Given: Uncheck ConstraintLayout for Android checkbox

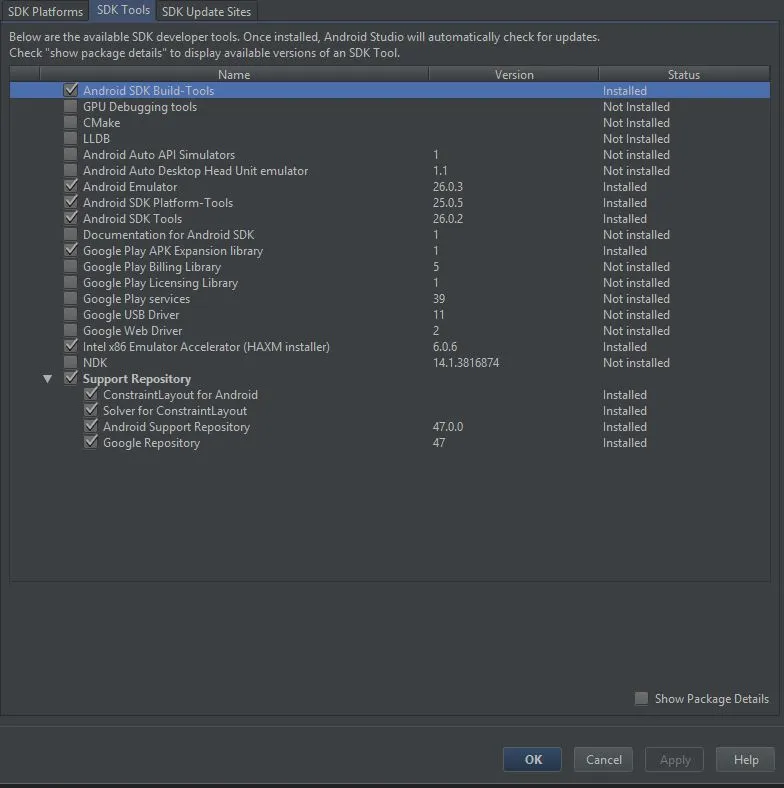Looking at the screenshot, I should (x=91, y=394).
